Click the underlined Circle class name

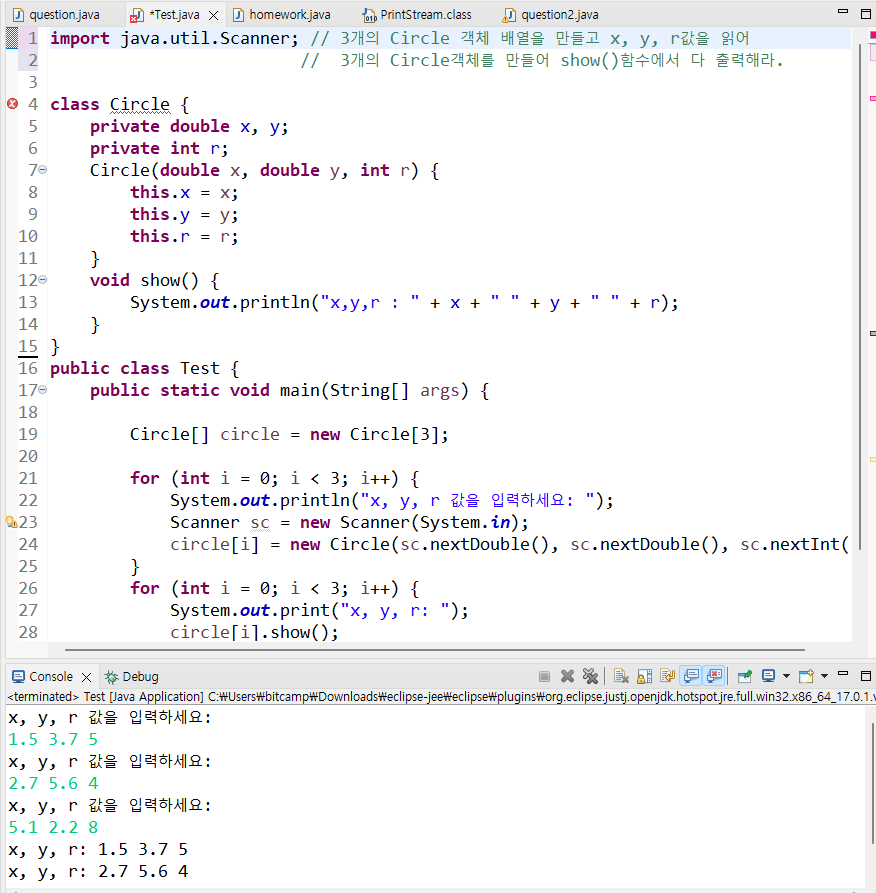pyautogui.click(x=140, y=104)
